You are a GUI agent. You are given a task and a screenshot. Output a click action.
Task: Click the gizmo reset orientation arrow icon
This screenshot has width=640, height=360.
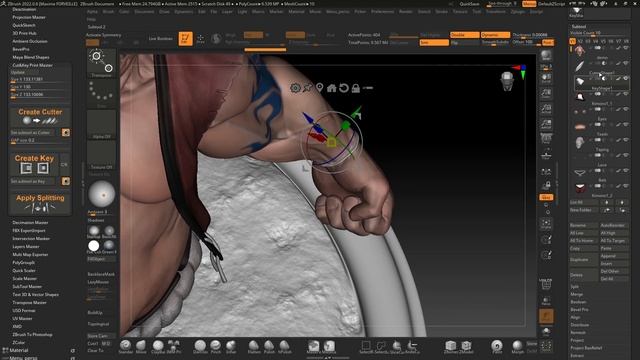[344, 88]
